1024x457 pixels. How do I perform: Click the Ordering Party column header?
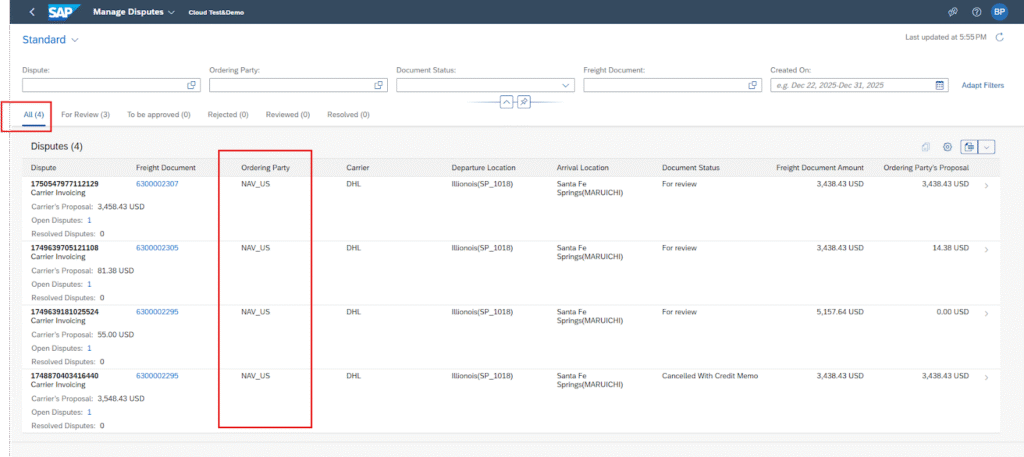point(265,168)
